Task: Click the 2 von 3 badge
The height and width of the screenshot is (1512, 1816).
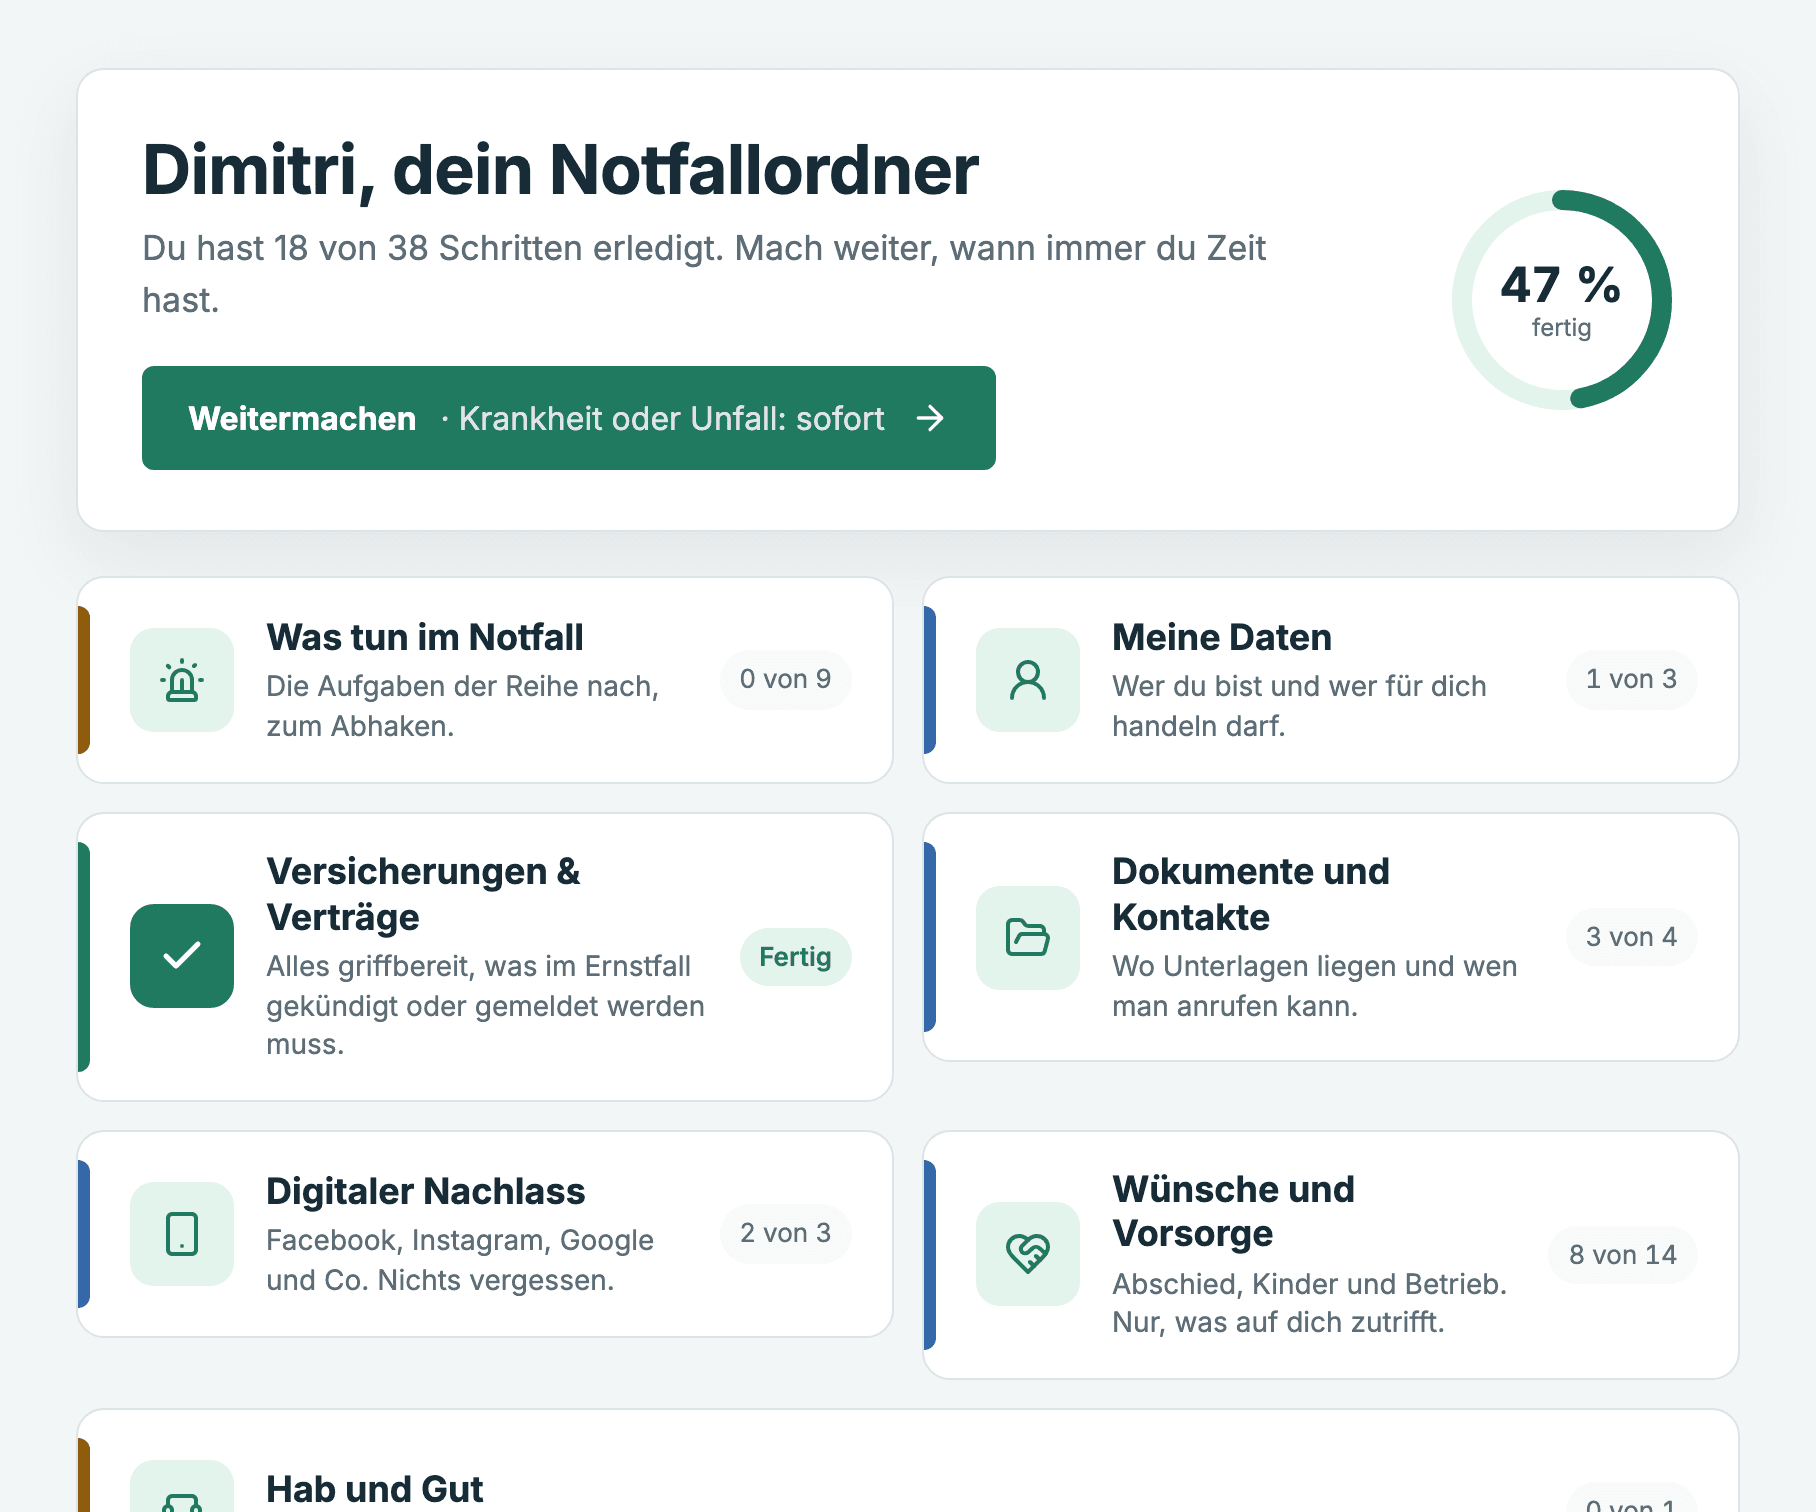Action: point(786,1234)
